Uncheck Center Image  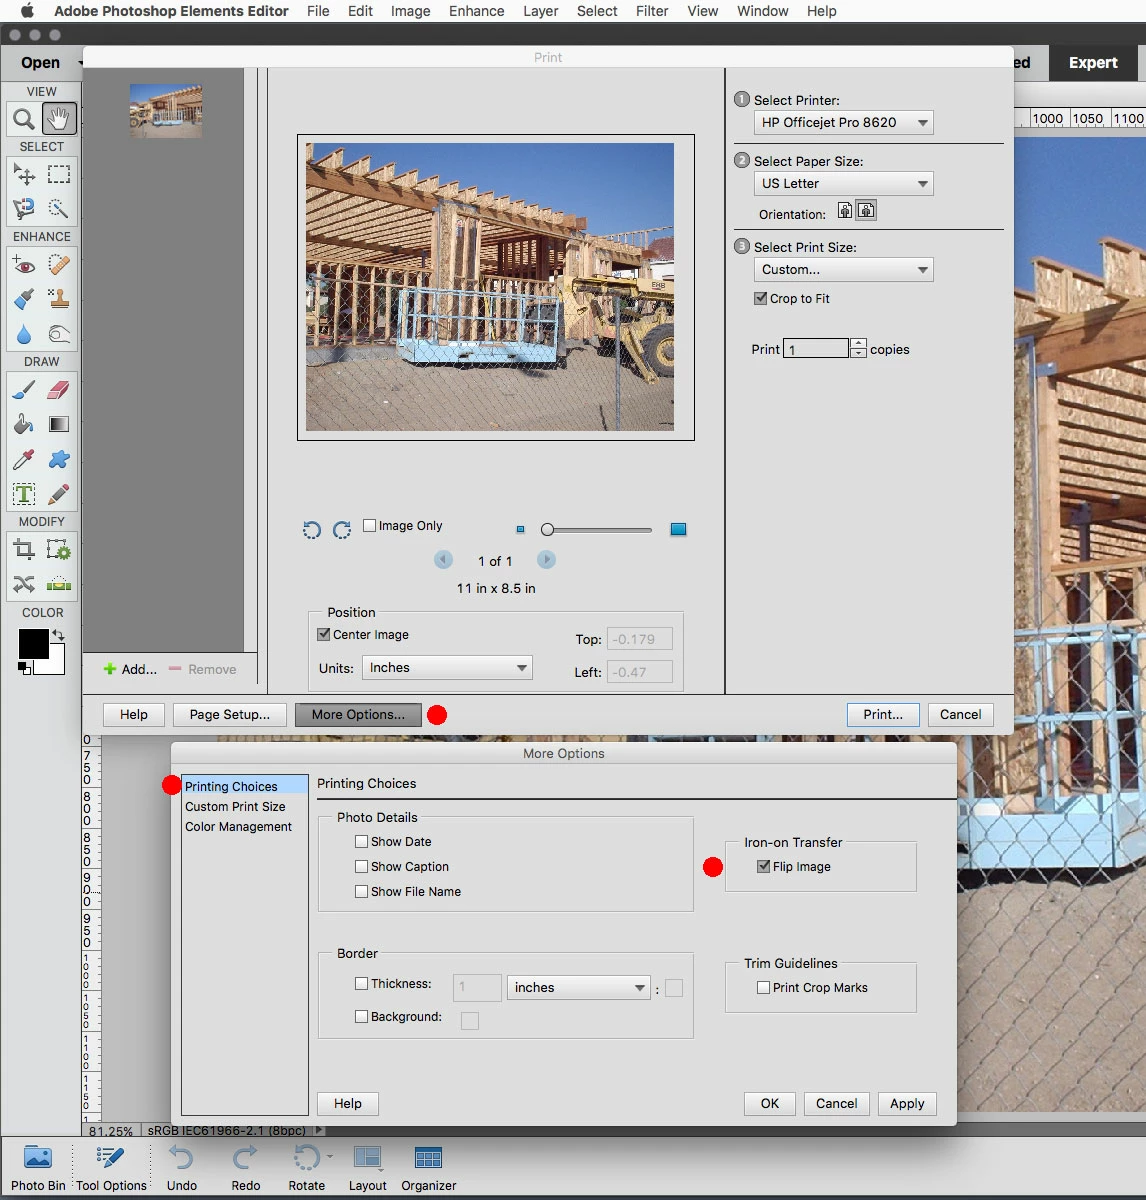pyautogui.click(x=324, y=634)
